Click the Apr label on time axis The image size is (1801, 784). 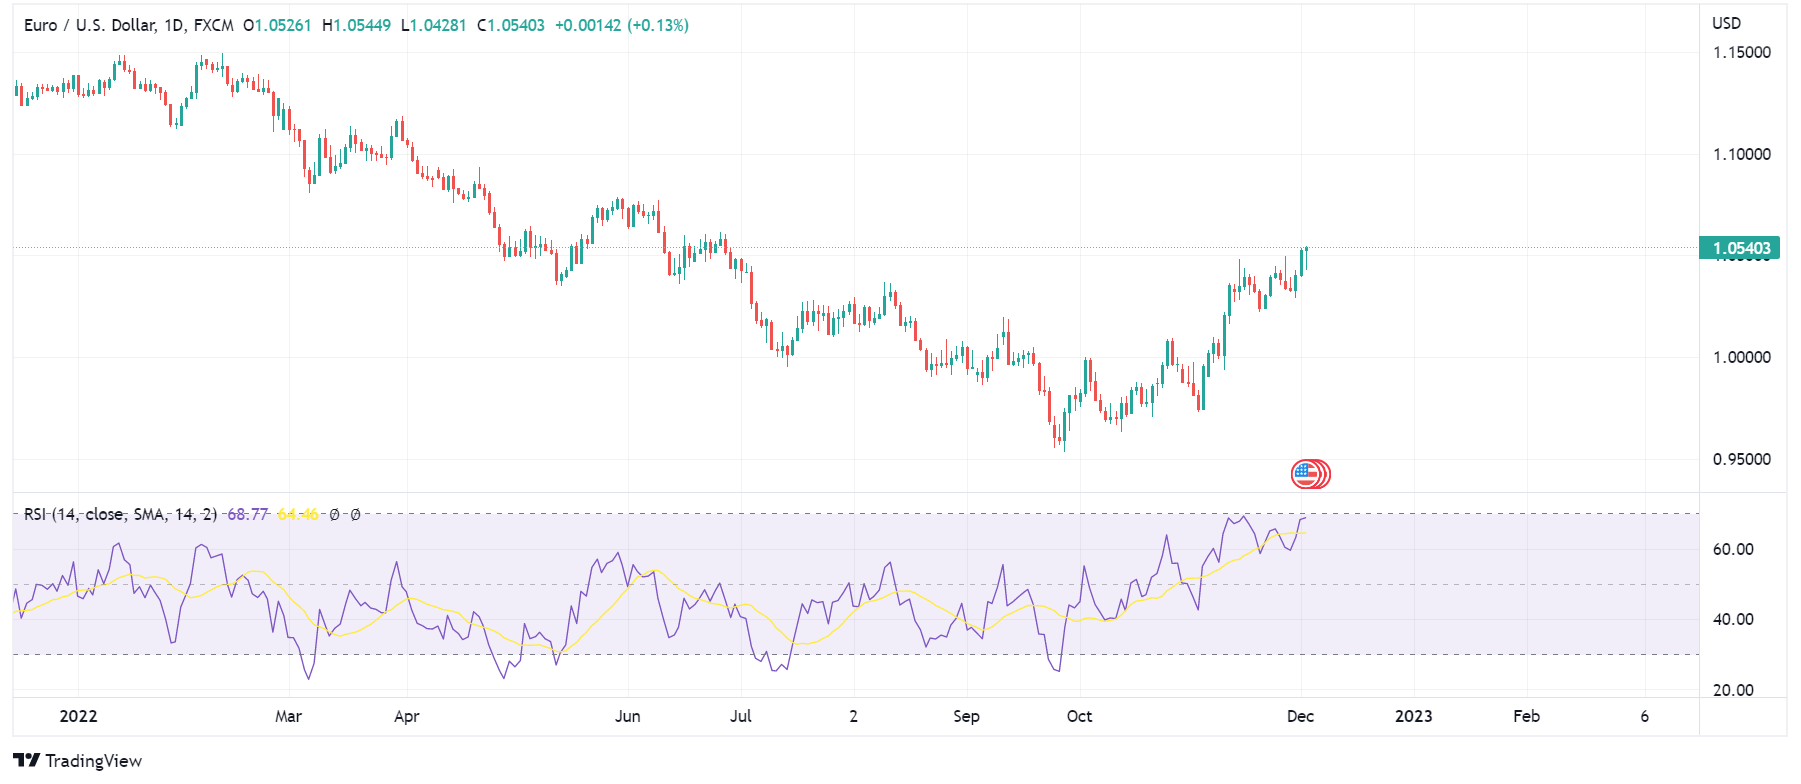tap(407, 716)
